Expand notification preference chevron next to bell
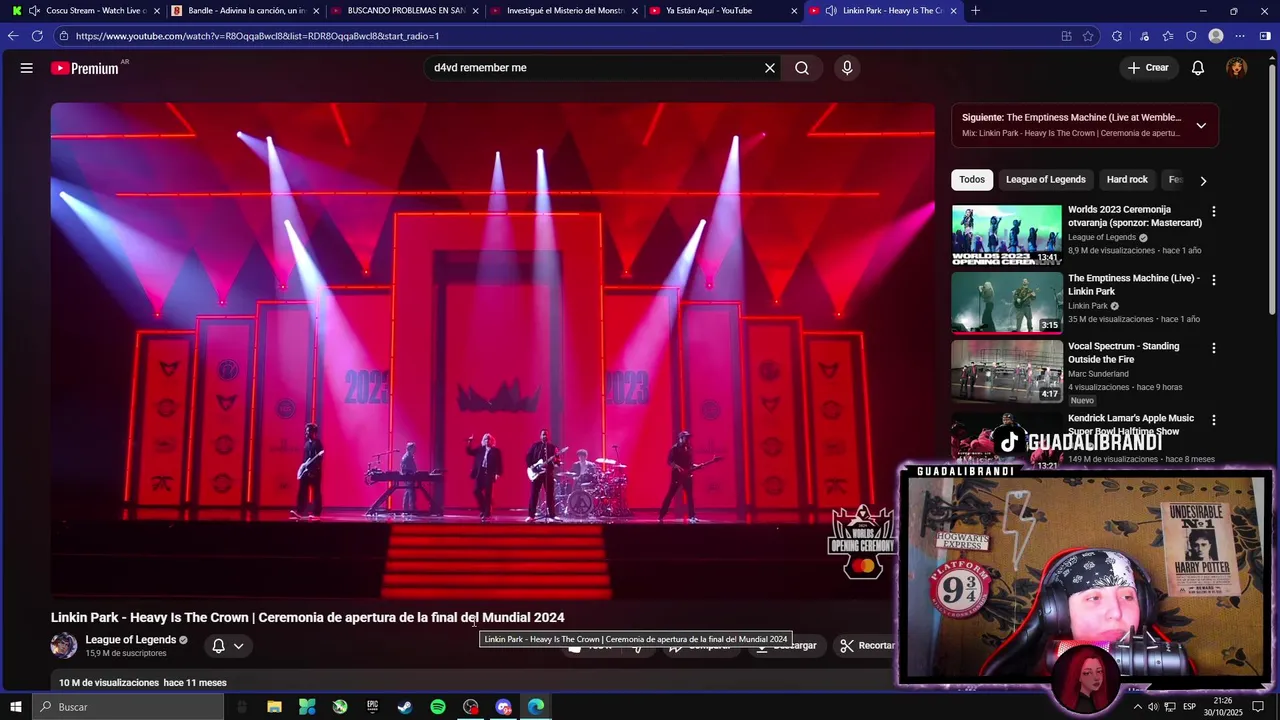This screenshot has width=1280, height=720. click(239, 646)
